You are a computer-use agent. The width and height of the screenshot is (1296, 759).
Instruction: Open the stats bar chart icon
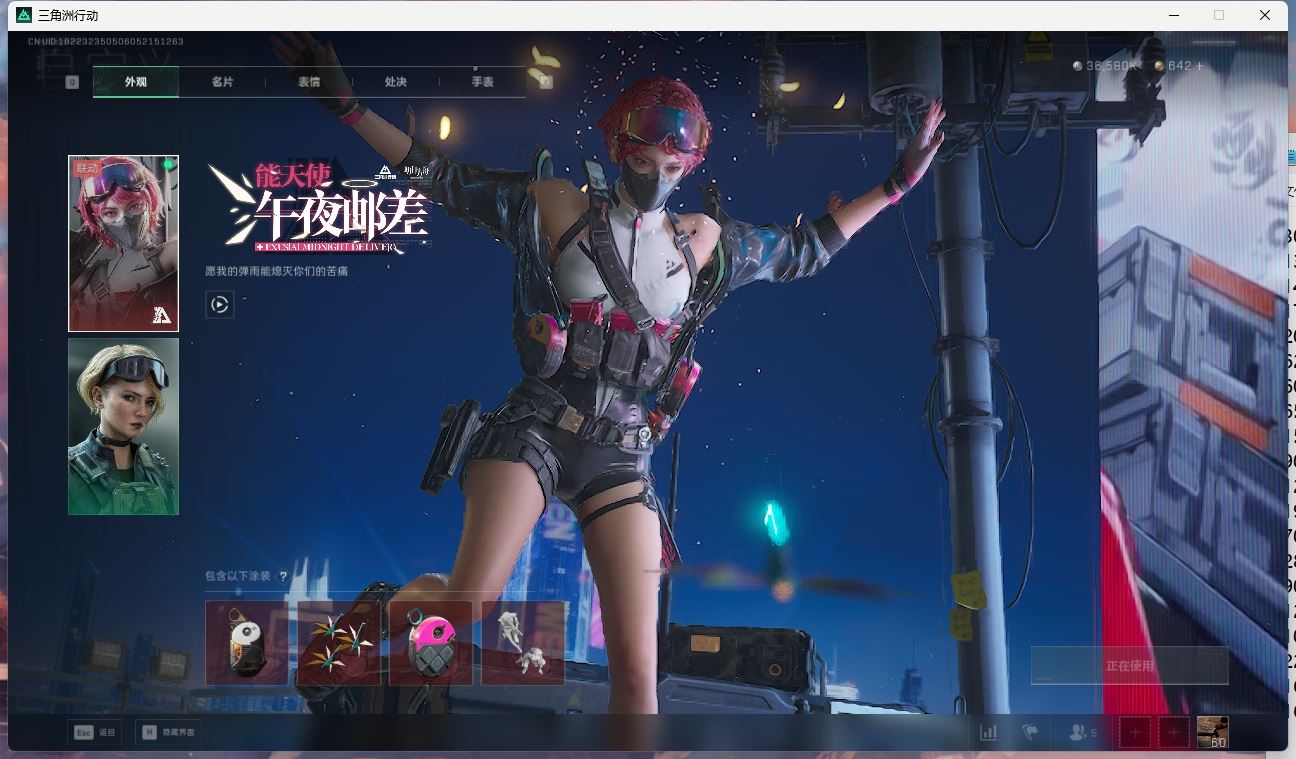[x=988, y=732]
